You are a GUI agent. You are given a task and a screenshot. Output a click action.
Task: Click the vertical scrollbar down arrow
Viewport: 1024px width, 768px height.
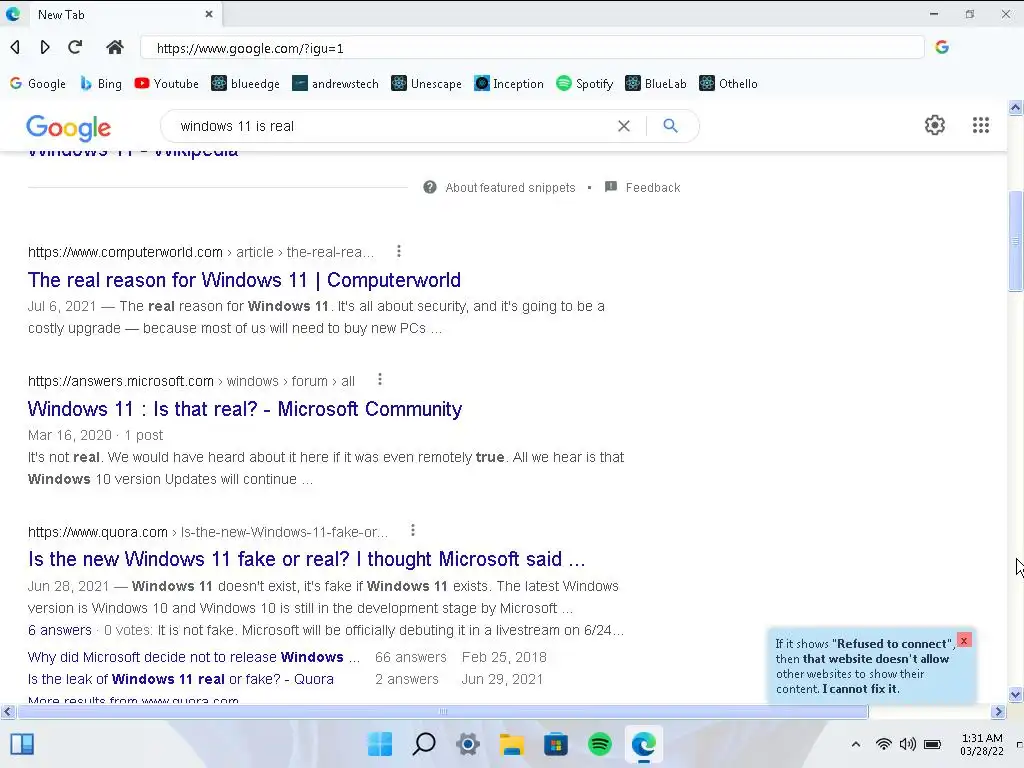click(x=1015, y=695)
